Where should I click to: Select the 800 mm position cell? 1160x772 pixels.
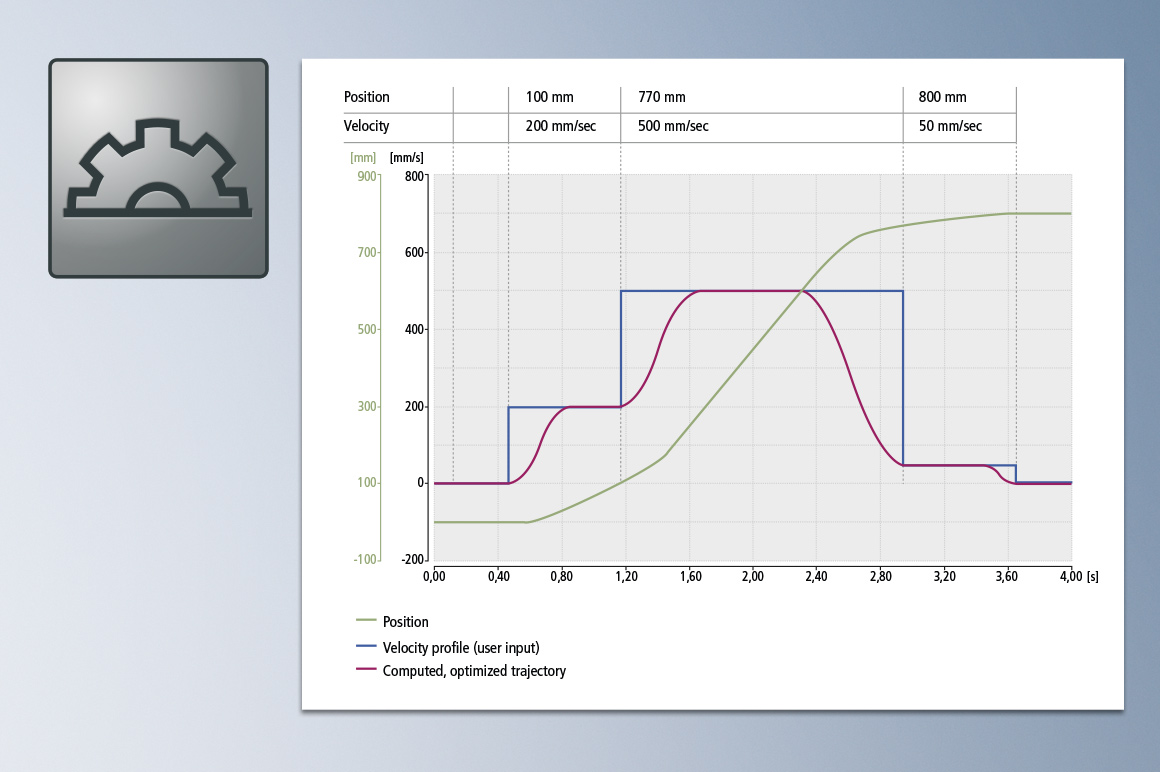tap(942, 97)
